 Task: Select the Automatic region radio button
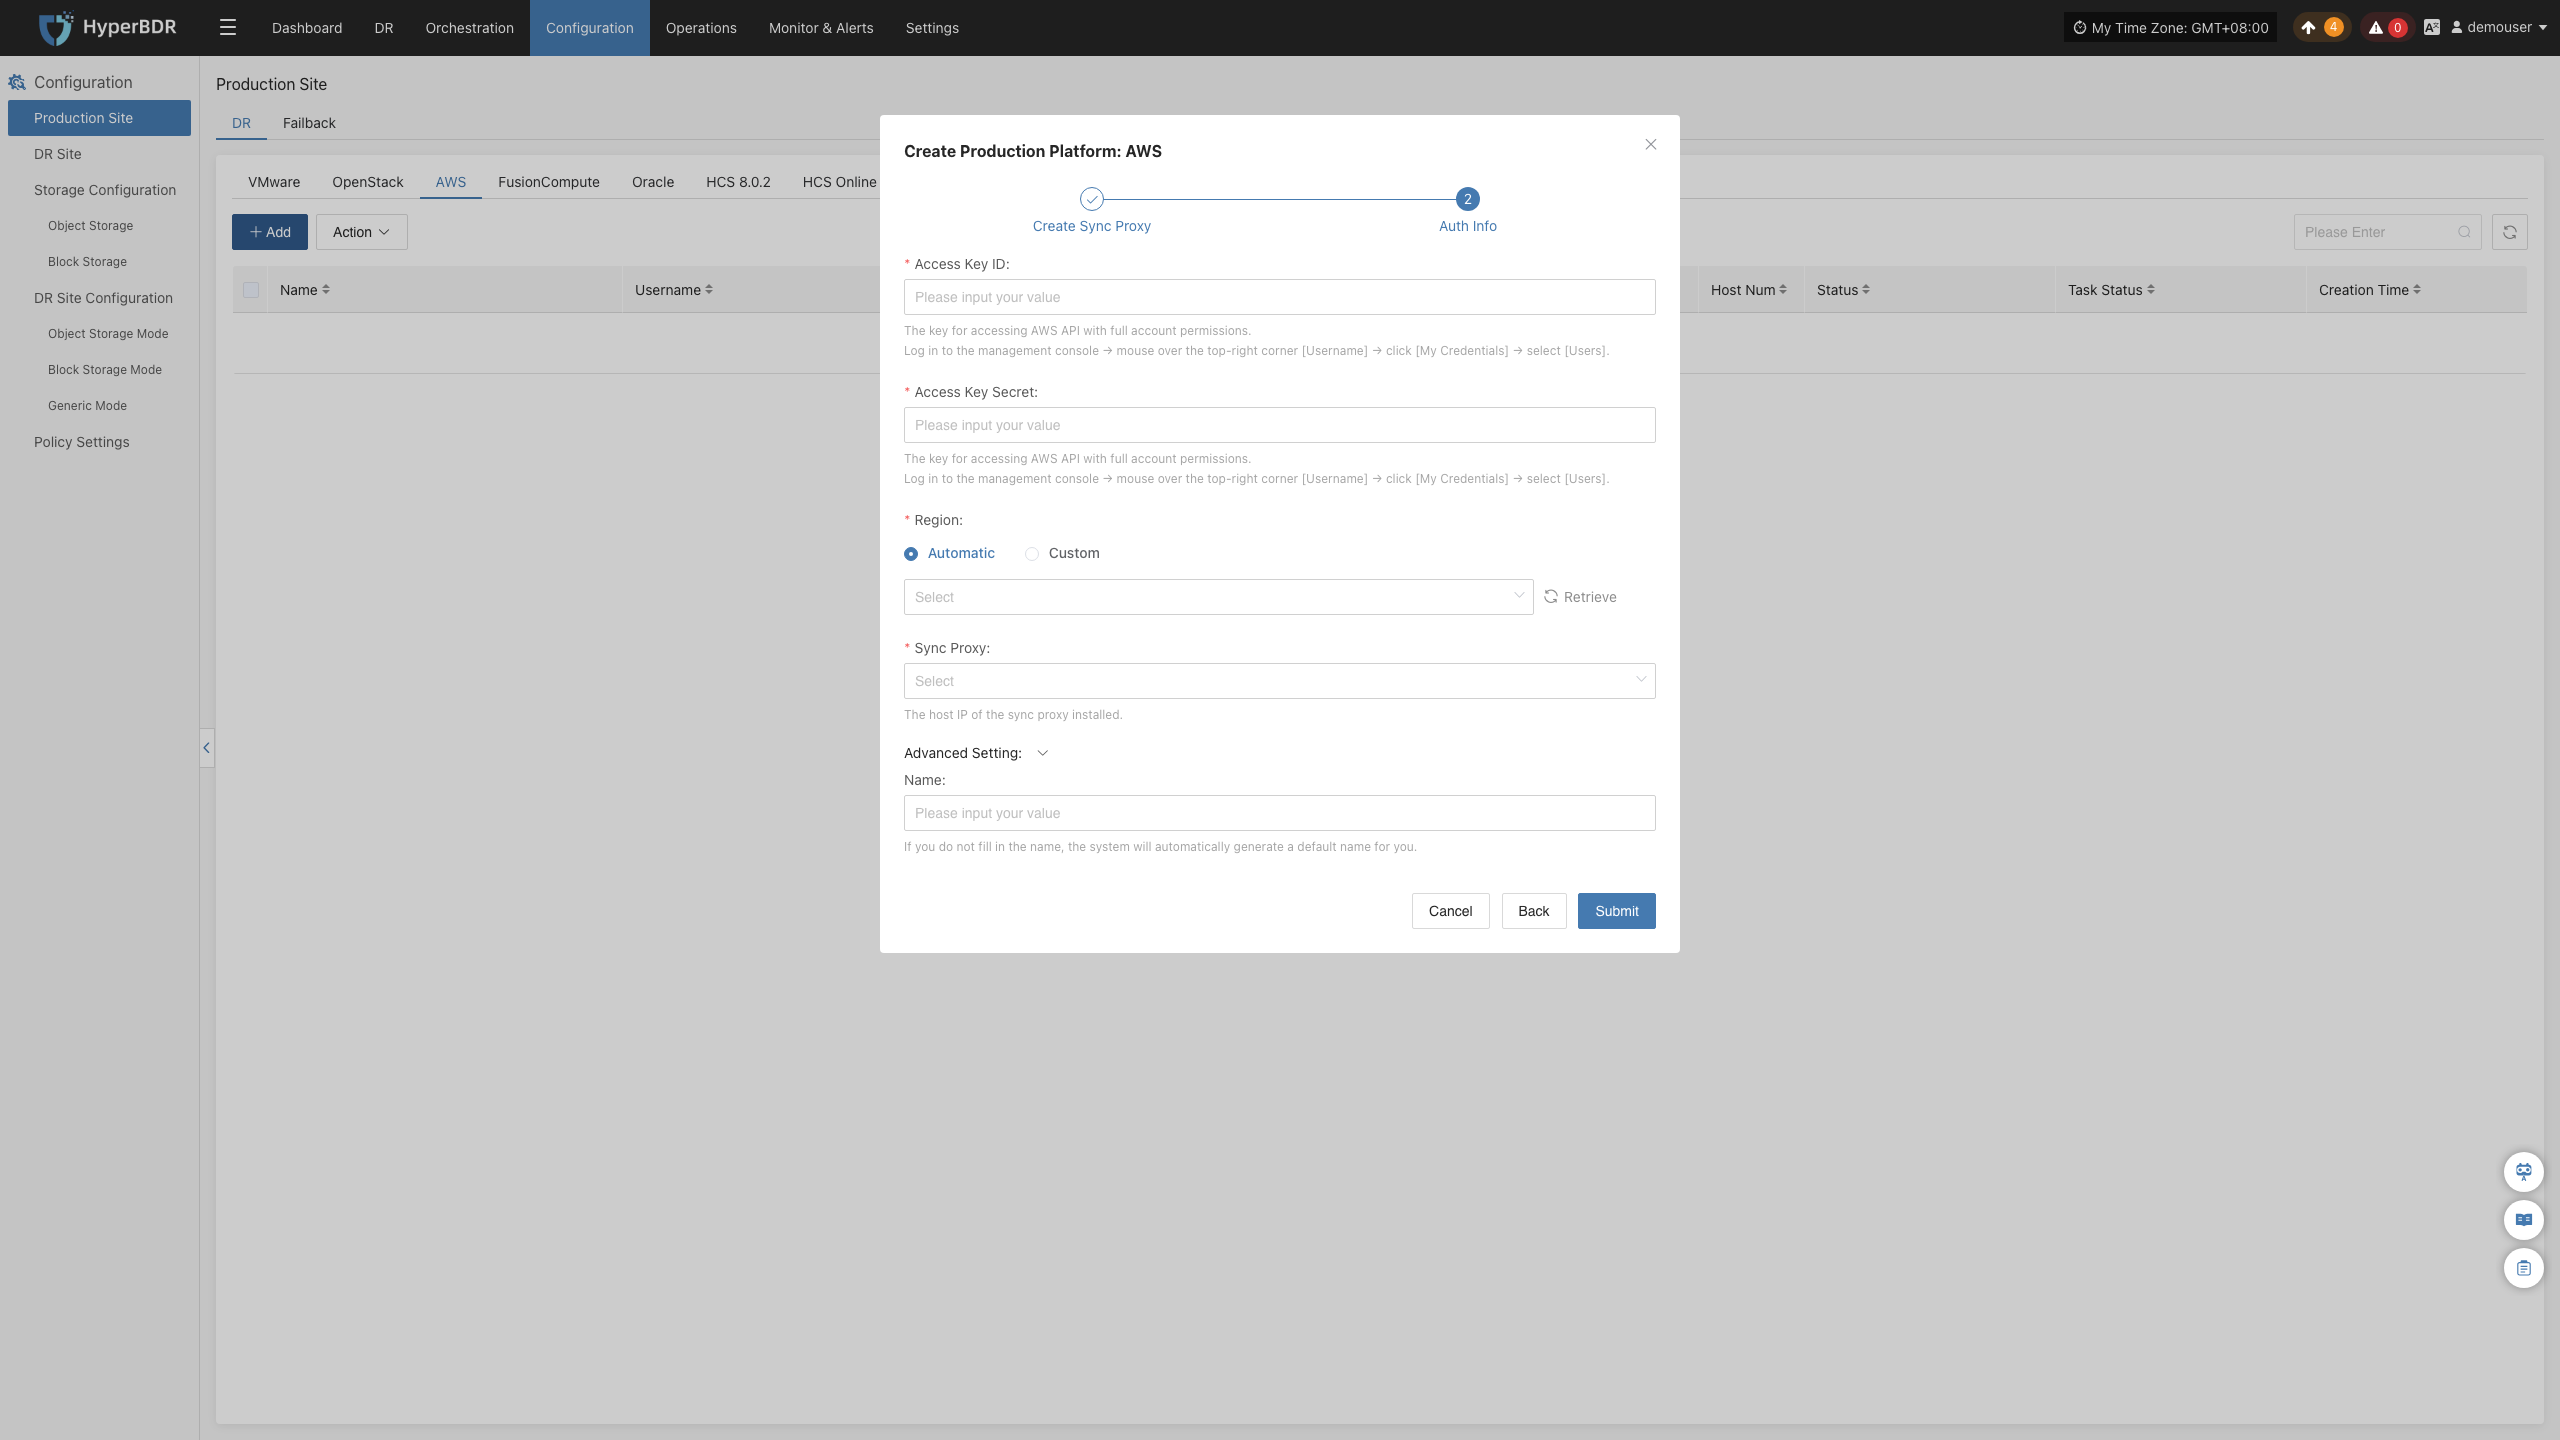coord(911,554)
